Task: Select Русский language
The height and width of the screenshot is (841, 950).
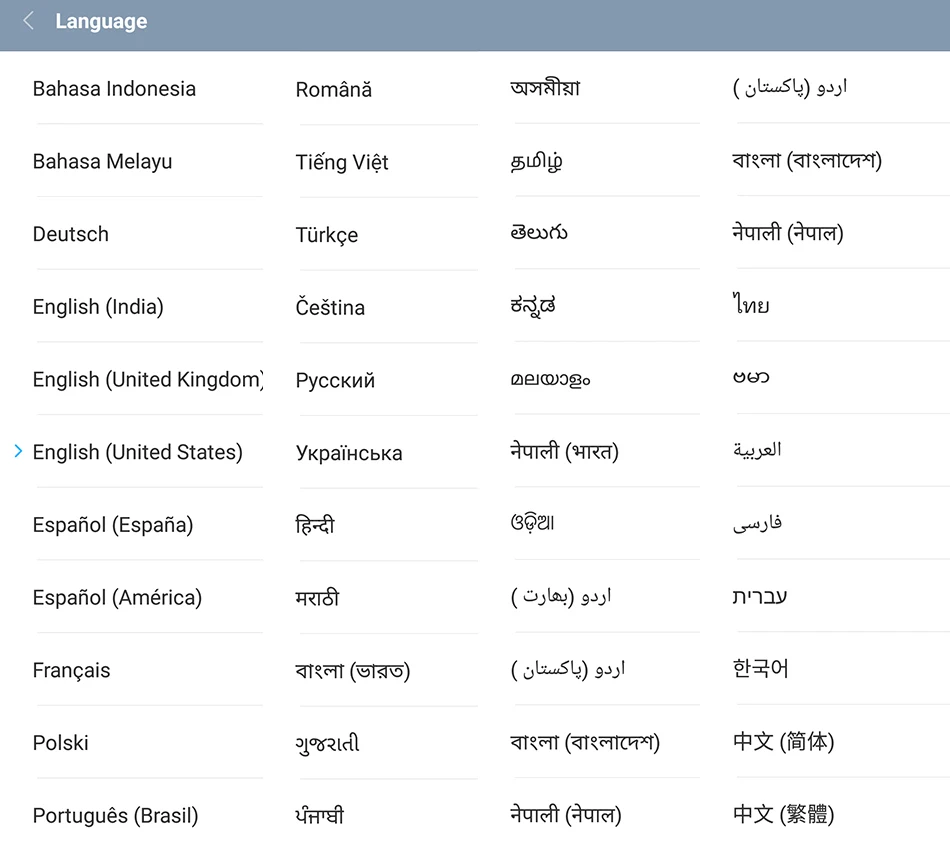Action: (x=335, y=380)
